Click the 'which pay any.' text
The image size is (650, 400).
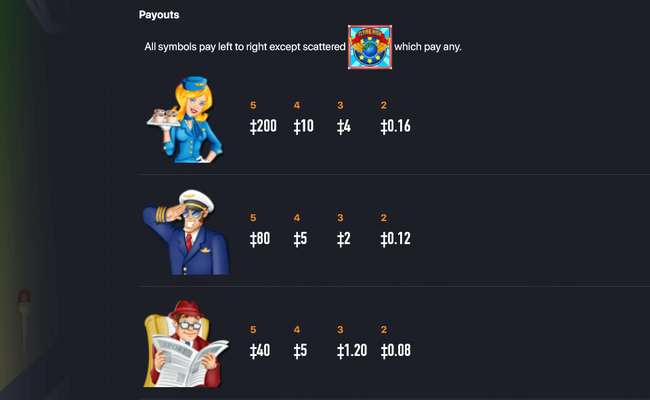(428, 47)
